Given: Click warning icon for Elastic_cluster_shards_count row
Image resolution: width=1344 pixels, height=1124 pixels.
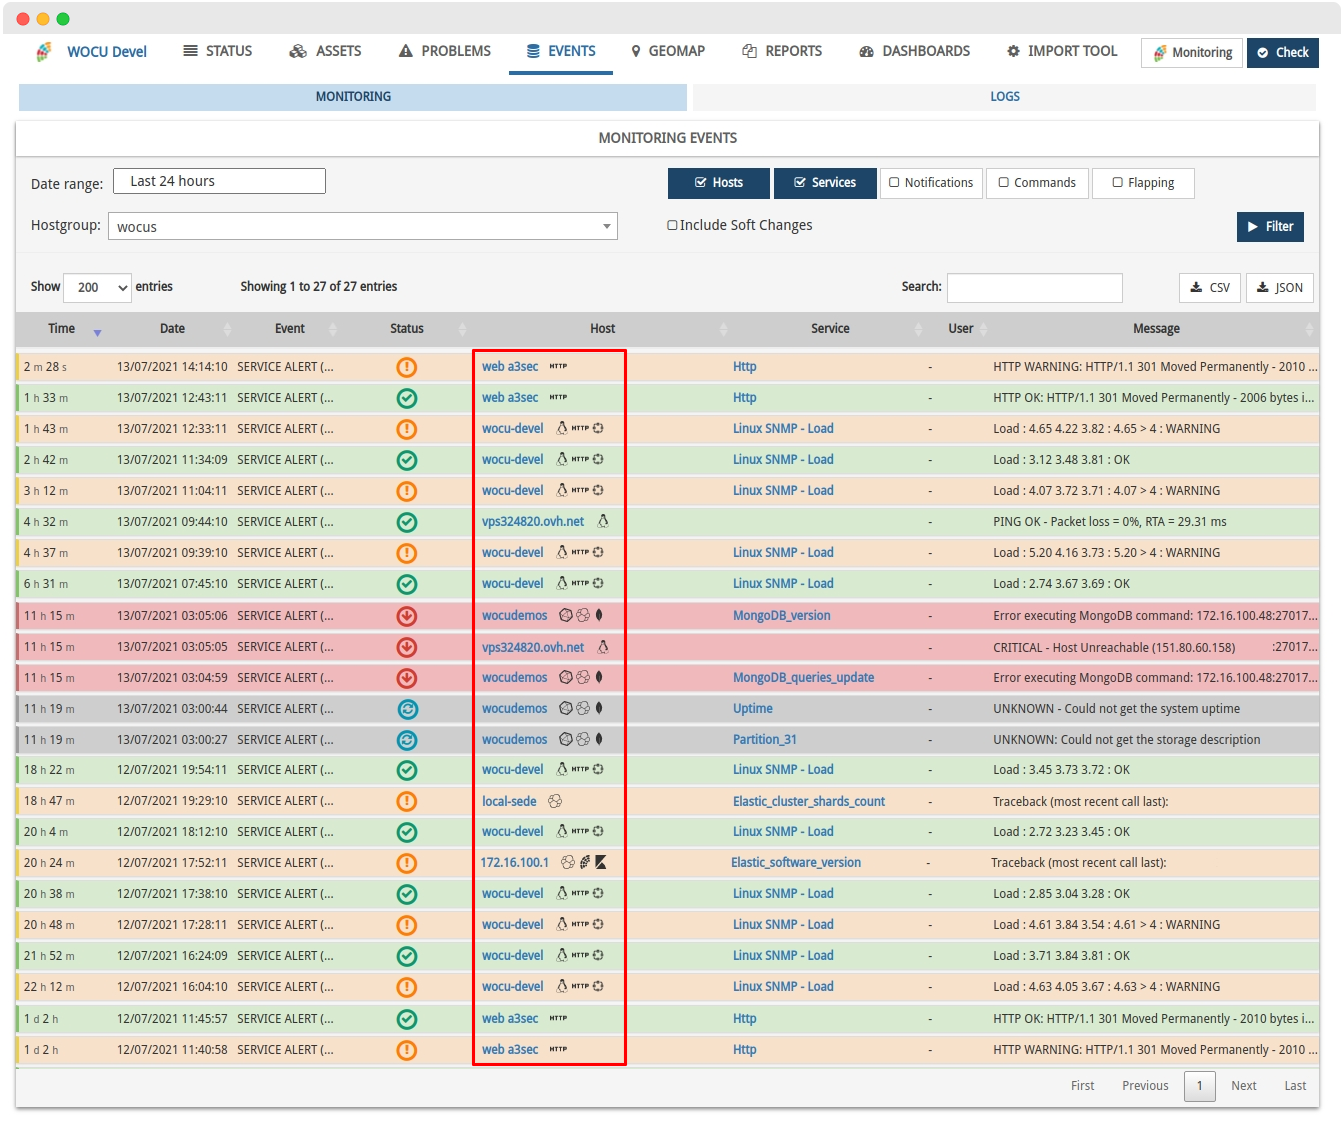Looking at the screenshot, I should pos(407,801).
